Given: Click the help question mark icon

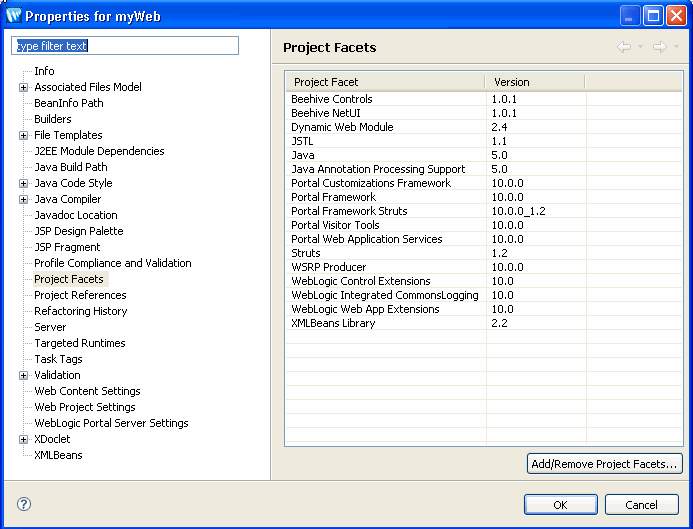Looking at the screenshot, I should 24,504.
